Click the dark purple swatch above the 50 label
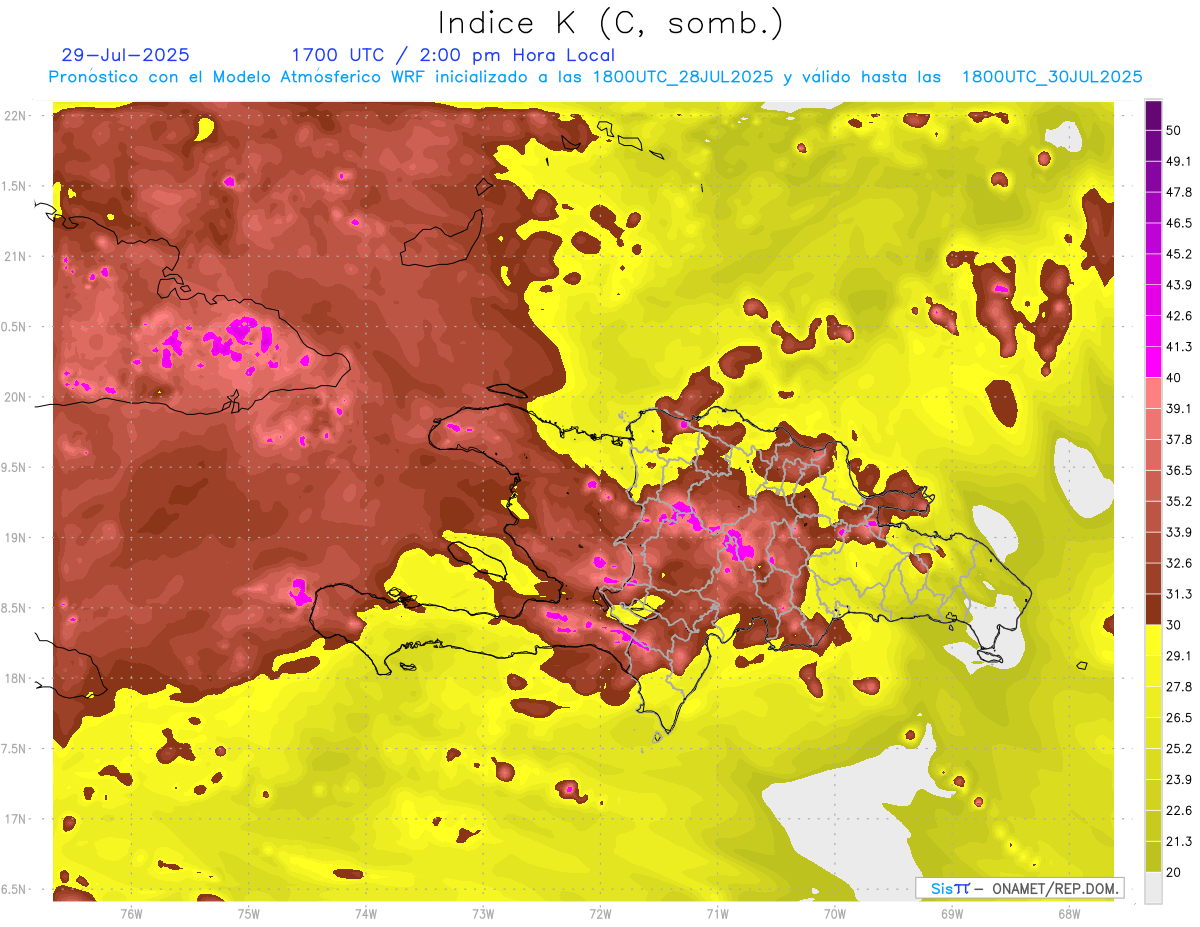This screenshot has width=1200, height=927. [1153, 115]
